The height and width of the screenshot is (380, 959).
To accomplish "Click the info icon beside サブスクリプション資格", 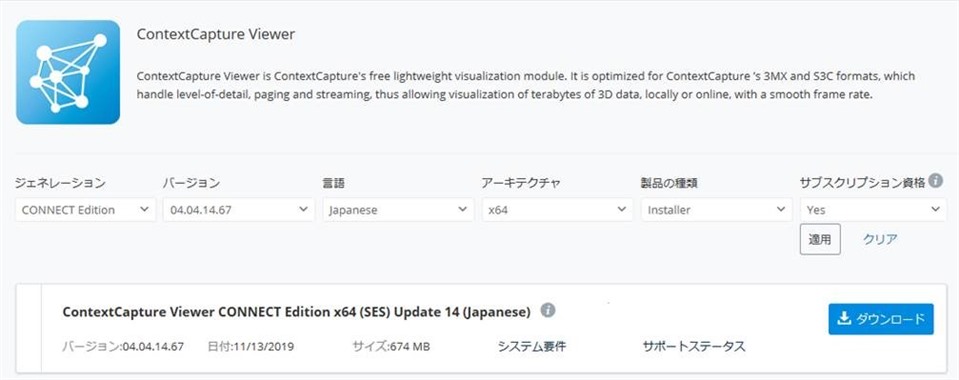I will [935, 181].
